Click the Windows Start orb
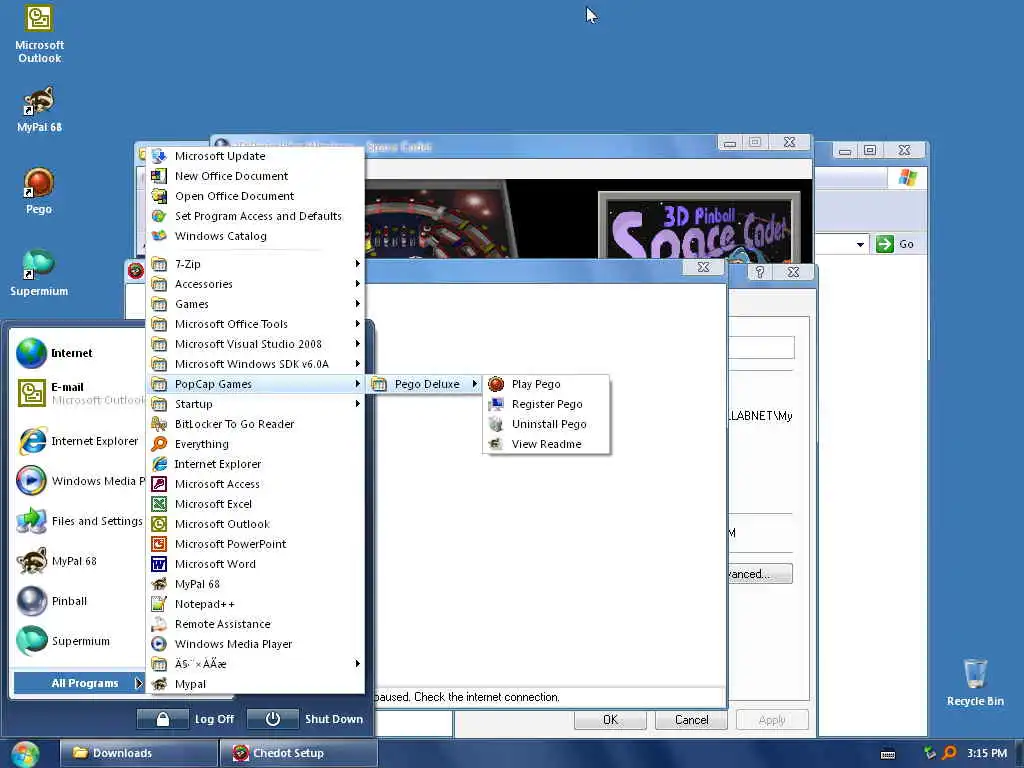The width and height of the screenshot is (1024, 768). [25, 754]
